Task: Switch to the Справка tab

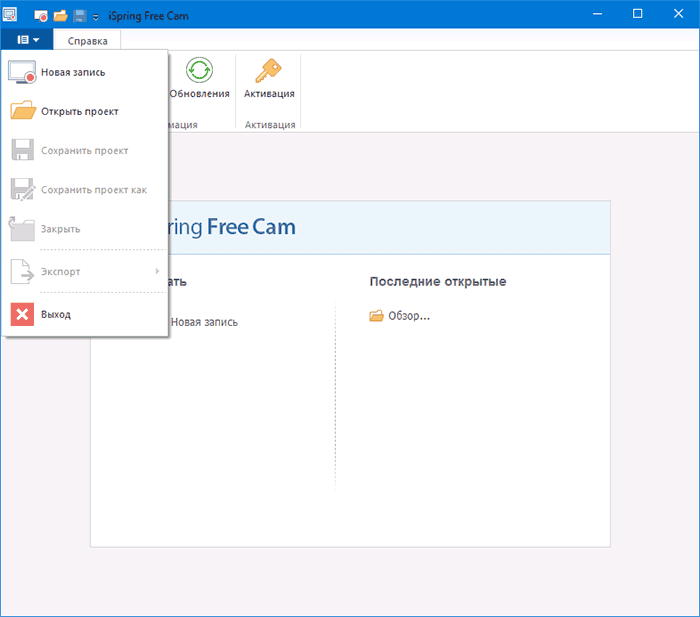Action: [x=87, y=41]
